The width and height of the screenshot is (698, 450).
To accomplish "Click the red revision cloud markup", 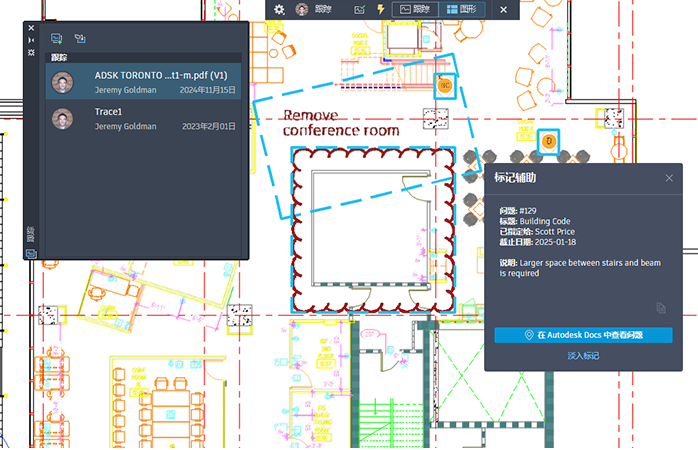I will pos(373,230).
